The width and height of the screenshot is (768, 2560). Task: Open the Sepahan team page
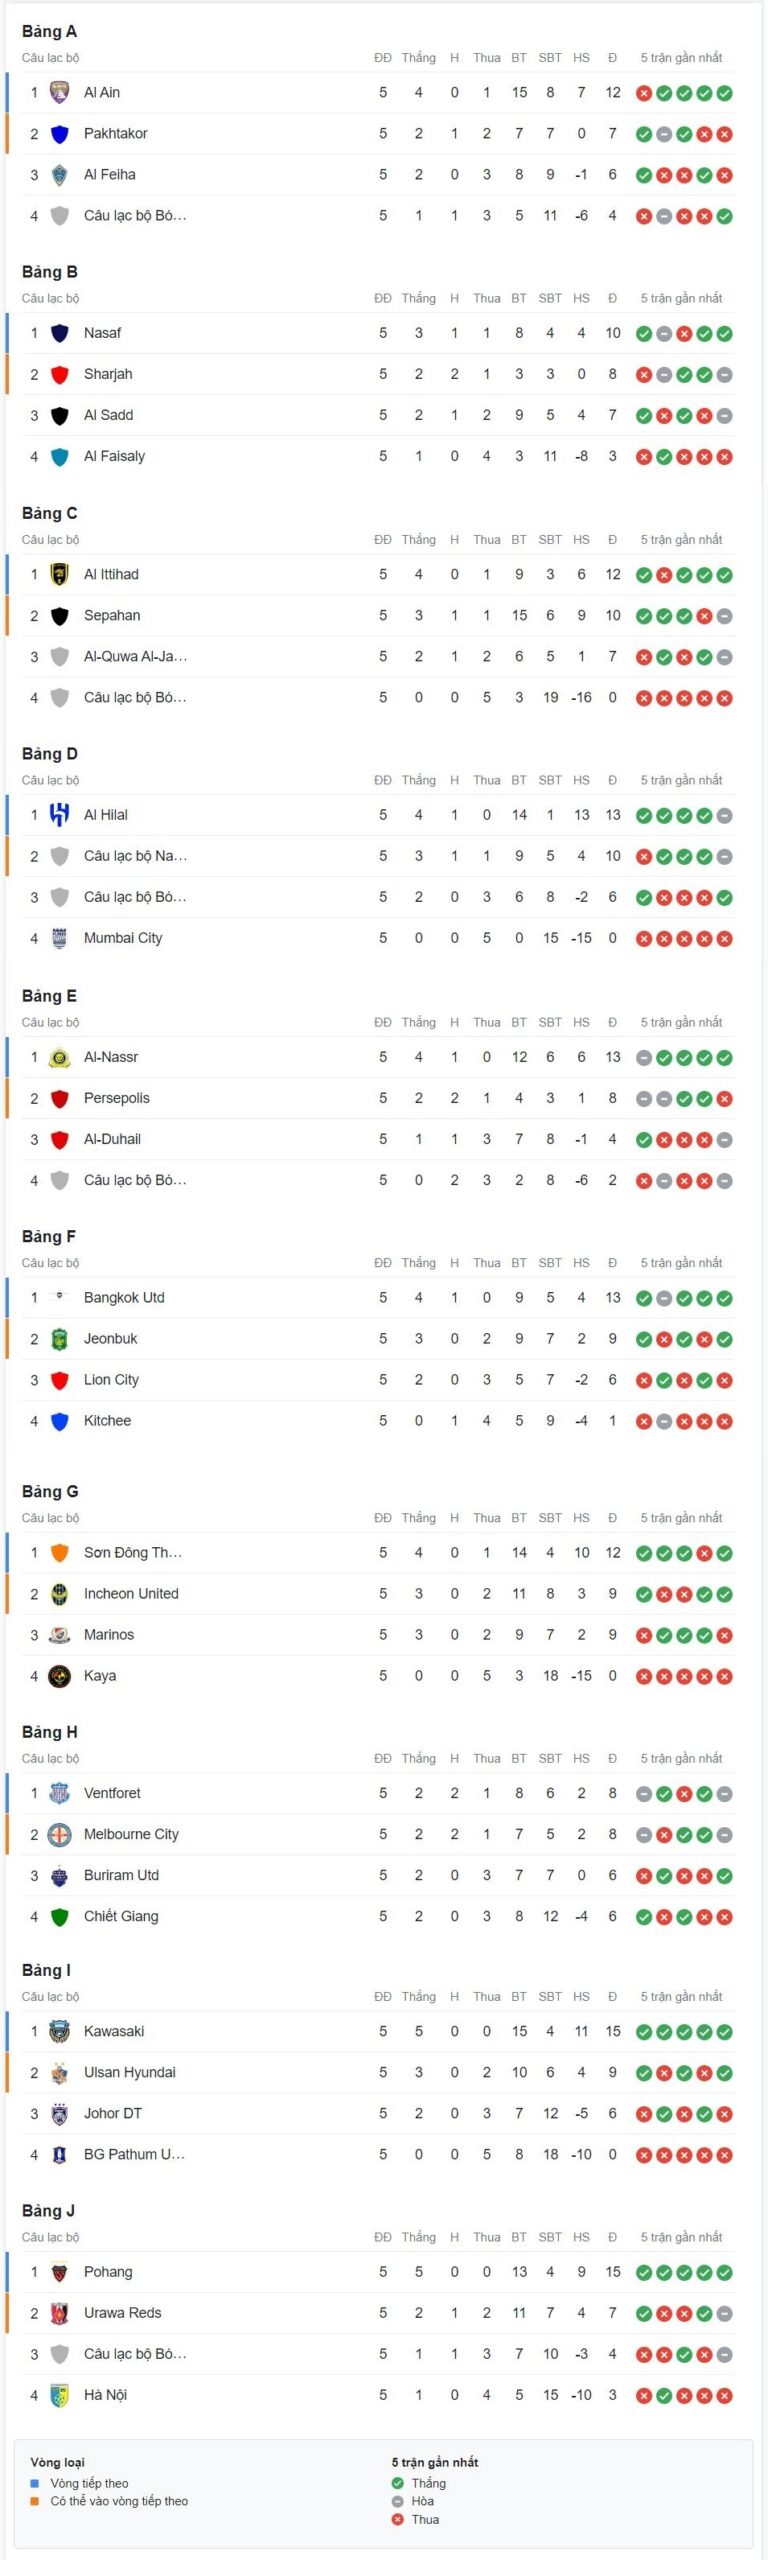112,616
